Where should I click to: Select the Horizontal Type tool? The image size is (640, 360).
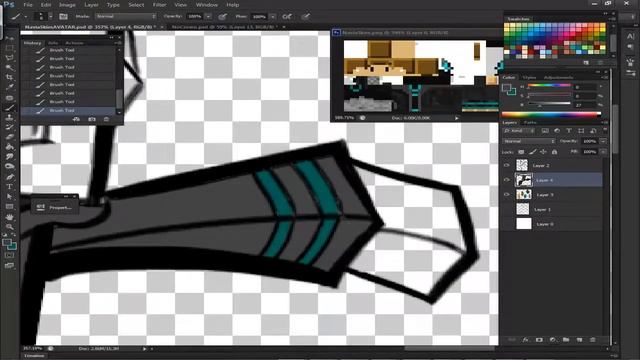point(10,187)
